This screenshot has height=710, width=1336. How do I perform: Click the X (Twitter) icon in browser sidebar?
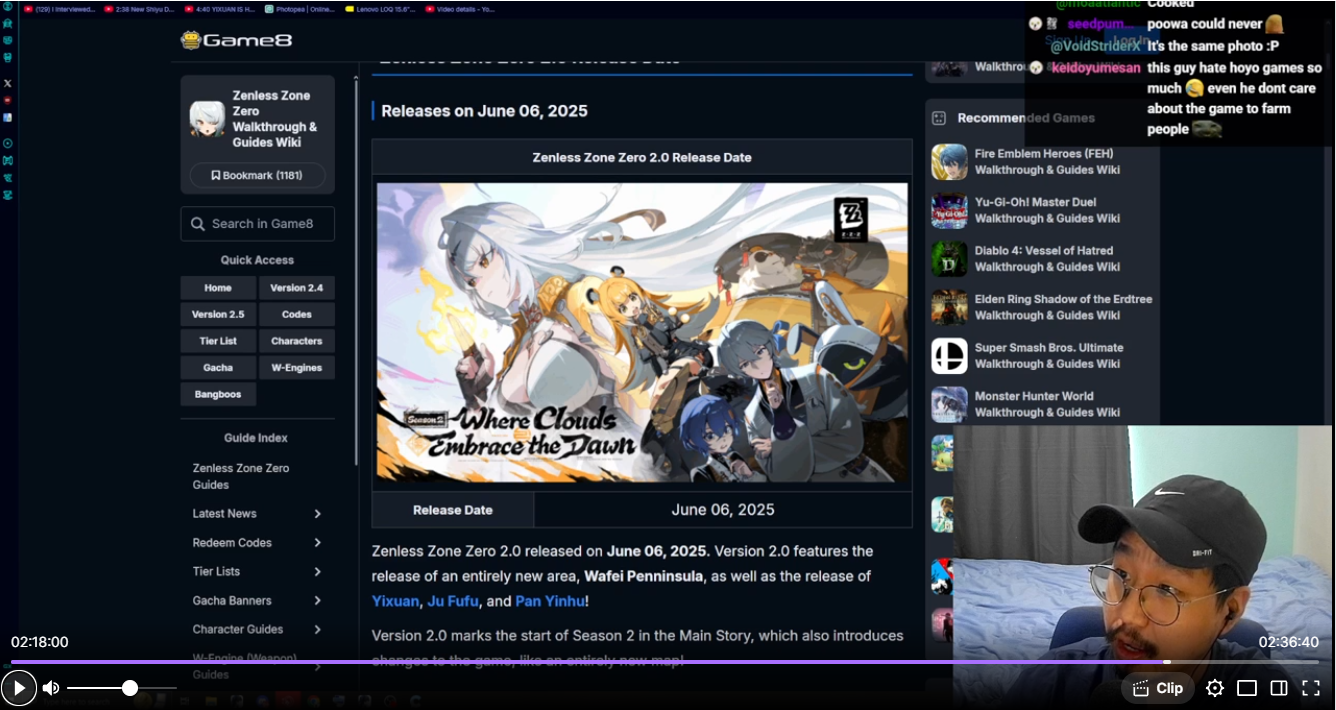(x=8, y=83)
